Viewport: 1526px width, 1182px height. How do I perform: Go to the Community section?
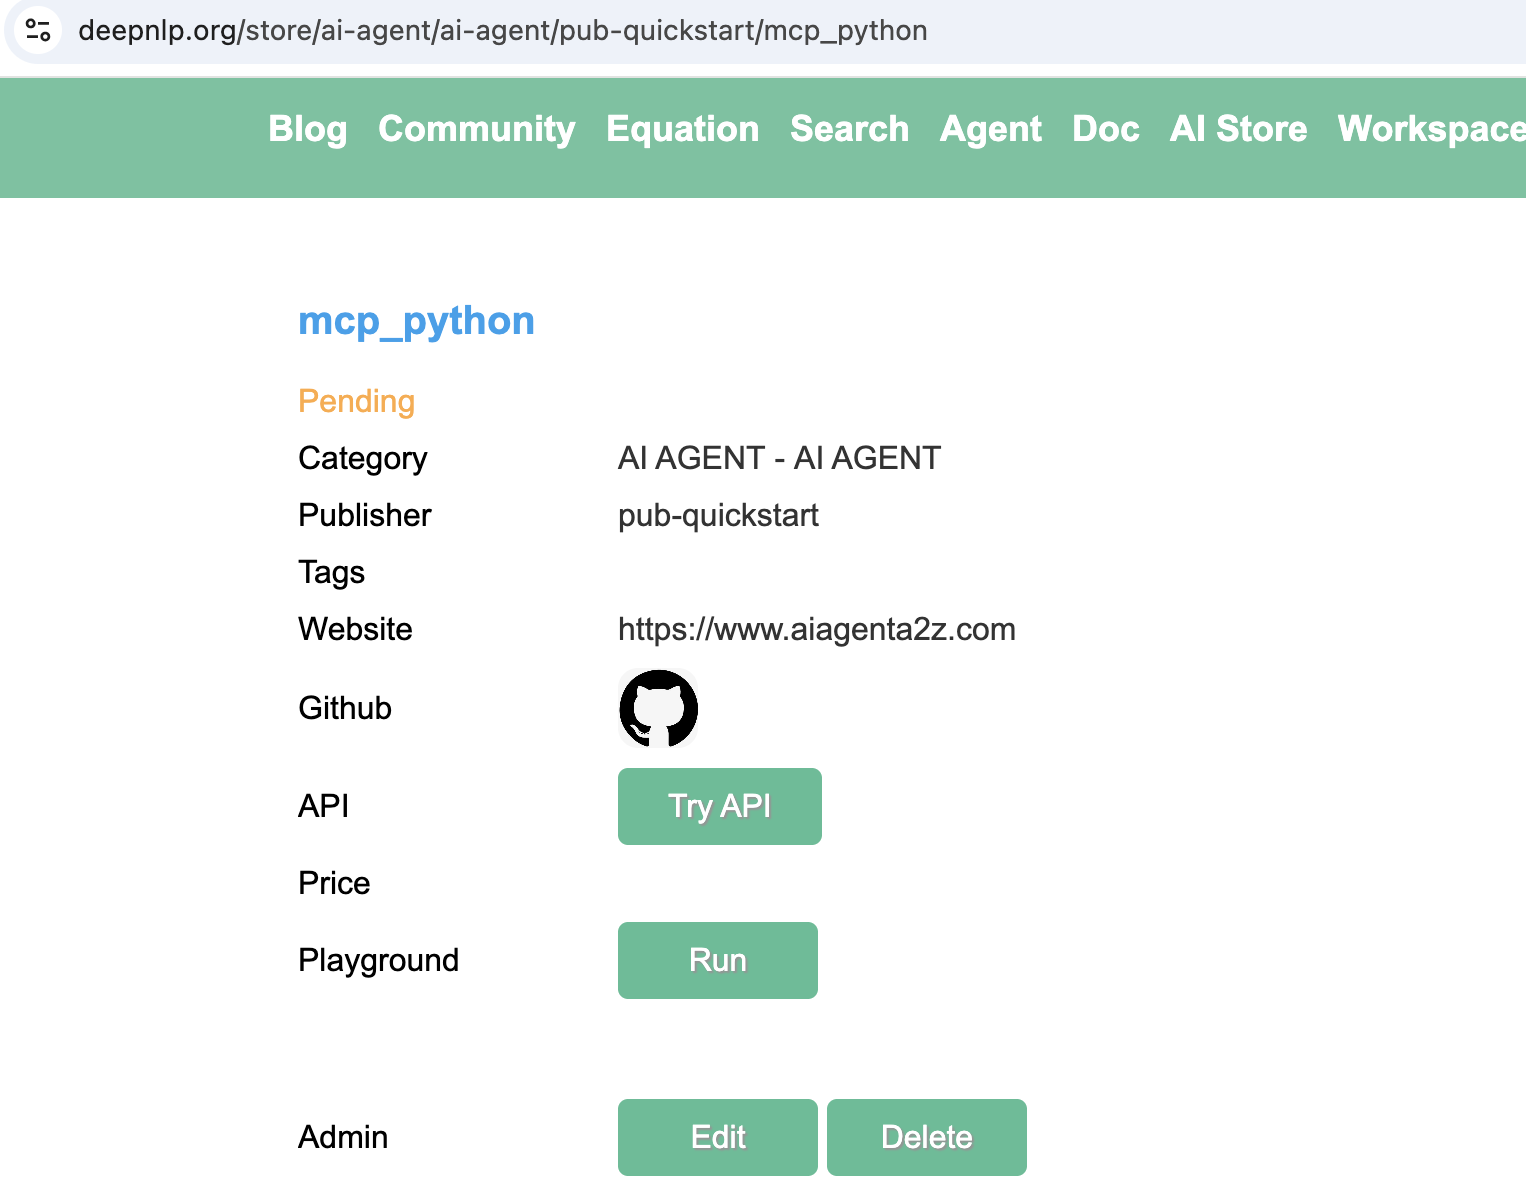click(x=477, y=129)
